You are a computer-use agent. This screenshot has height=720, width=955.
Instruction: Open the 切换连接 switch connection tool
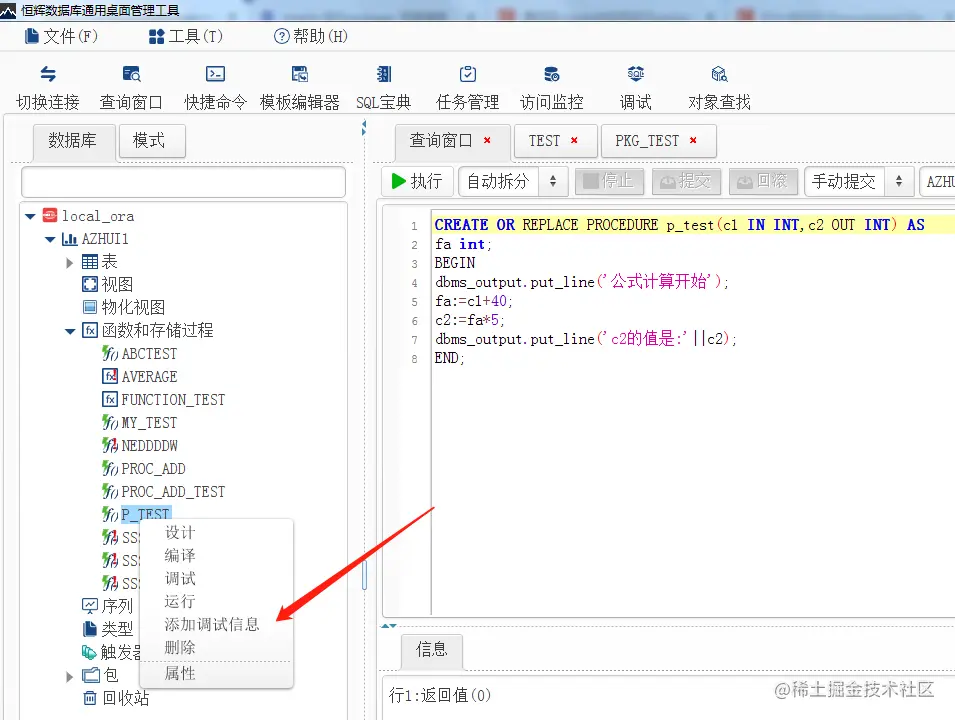pyautogui.click(x=48, y=88)
